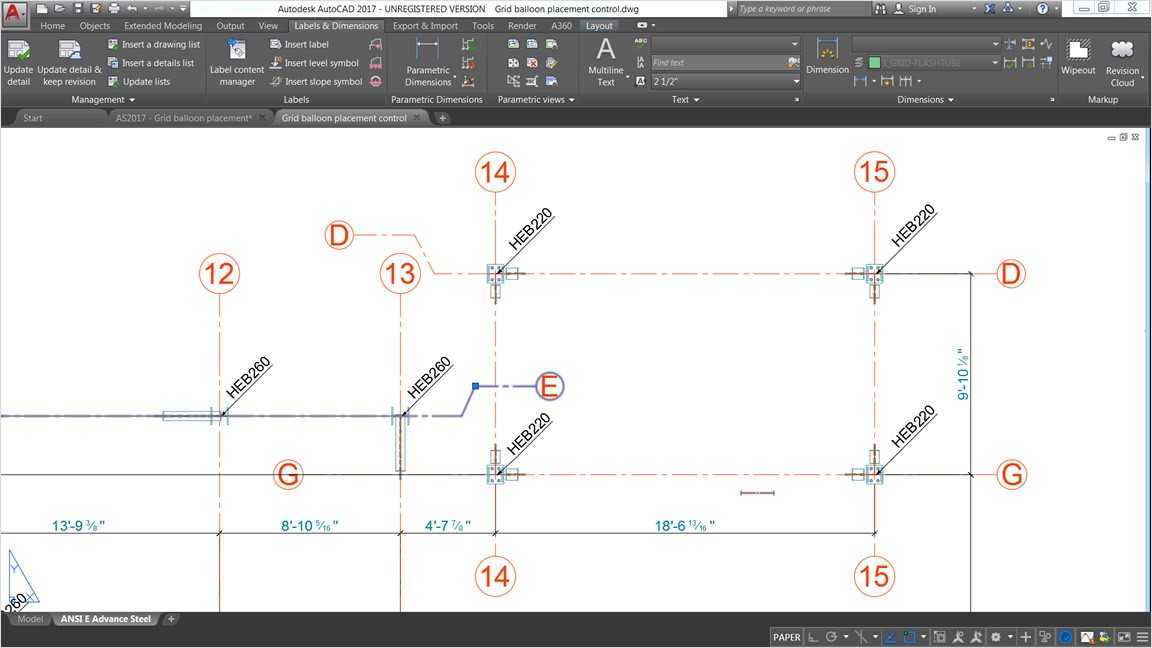This screenshot has height=648, width=1152.
Task: Open the Help question mark icon
Action: tap(1043, 9)
